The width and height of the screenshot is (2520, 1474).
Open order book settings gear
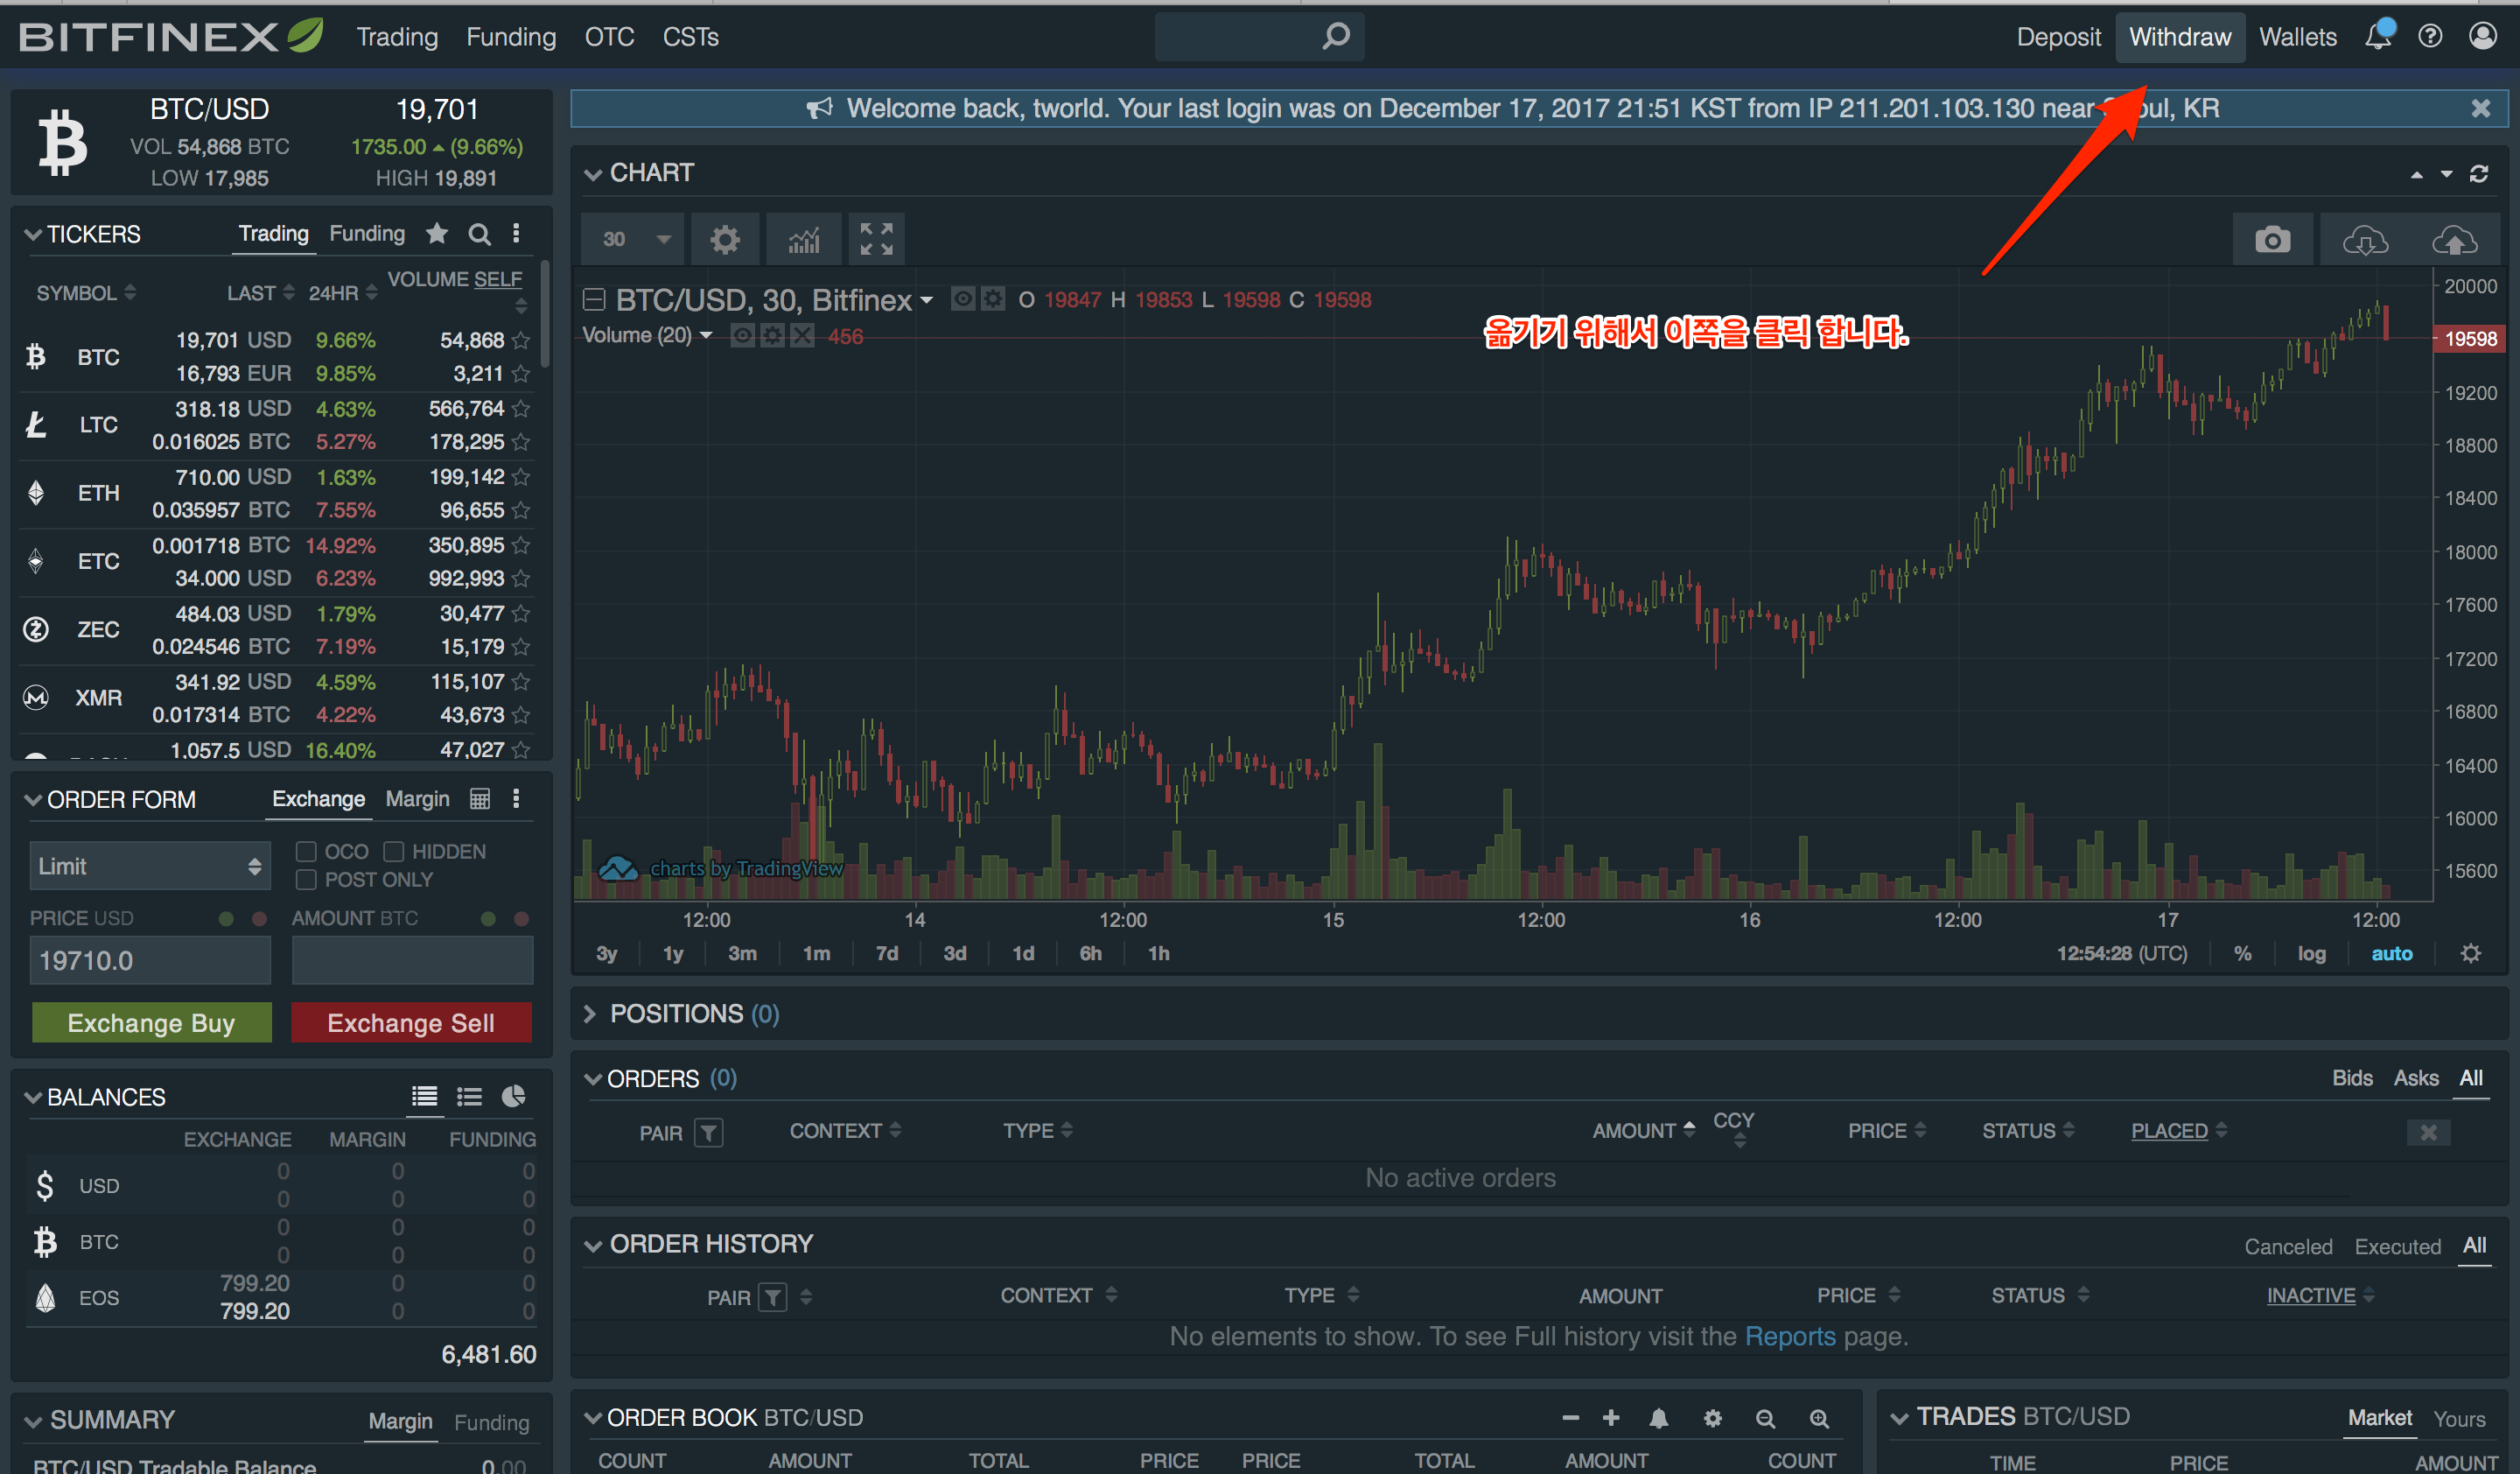click(x=1712, y=1418)
